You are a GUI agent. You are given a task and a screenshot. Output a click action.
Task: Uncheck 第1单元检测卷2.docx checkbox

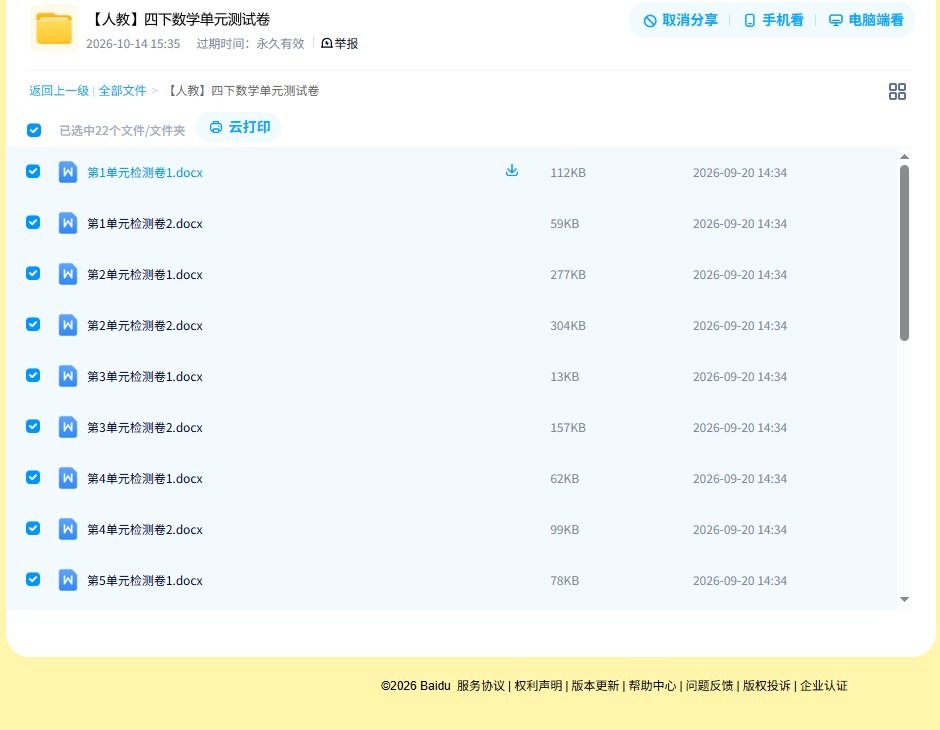coord(33,222)
